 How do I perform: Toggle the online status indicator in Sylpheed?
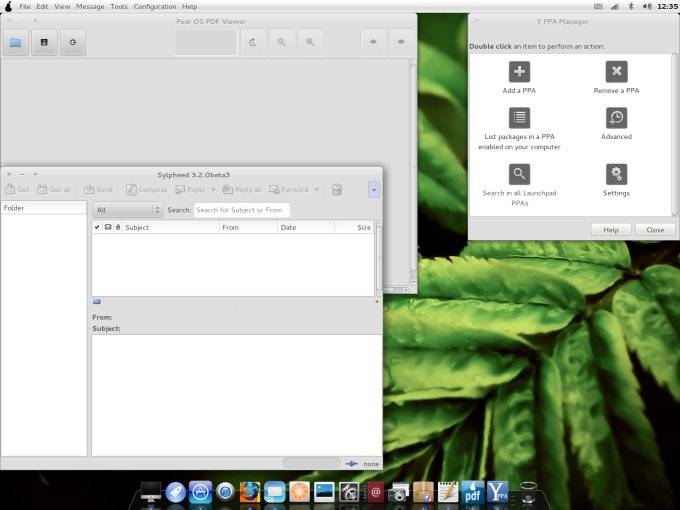coord(351,463)
